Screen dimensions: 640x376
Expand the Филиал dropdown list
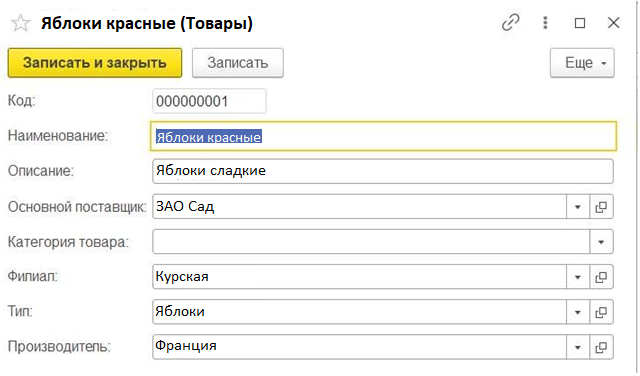[578, 277]
